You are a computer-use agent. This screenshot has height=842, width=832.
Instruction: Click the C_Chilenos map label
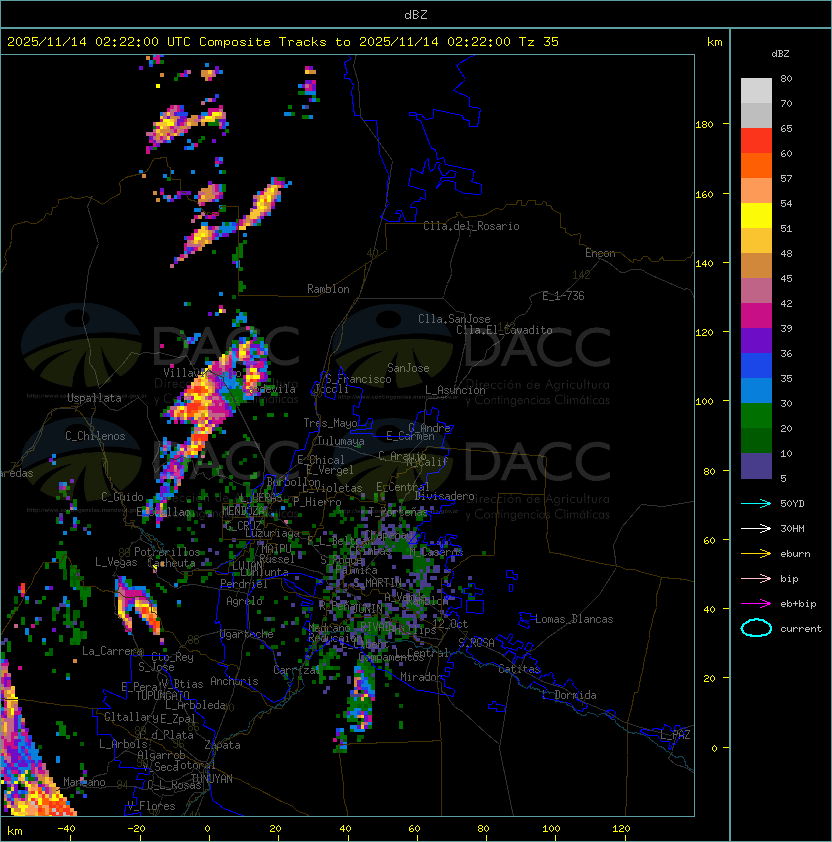point(95,436)
